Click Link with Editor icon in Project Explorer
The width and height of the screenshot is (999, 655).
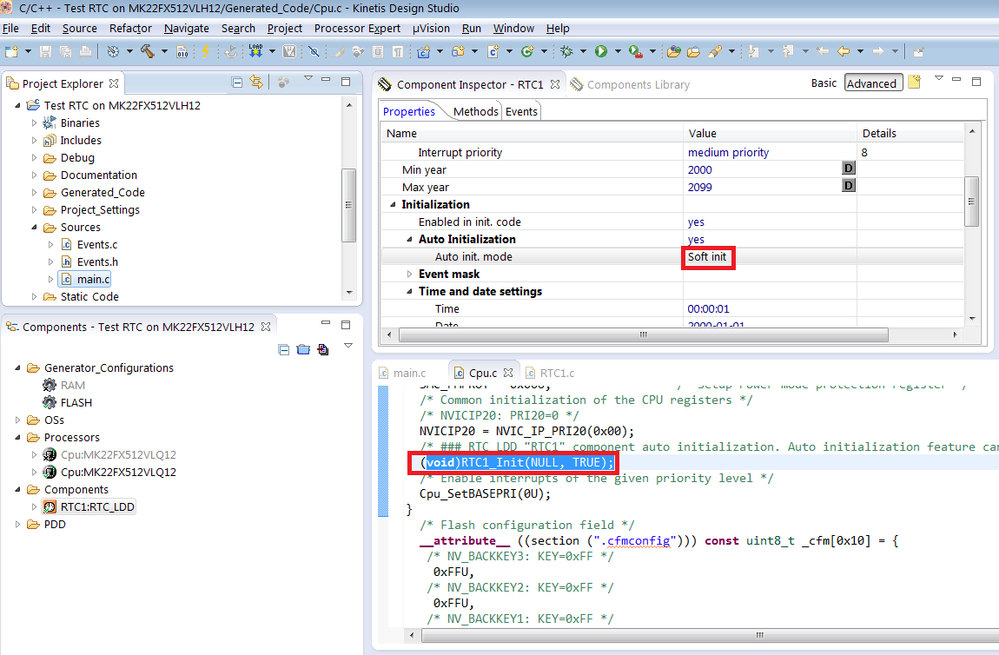(x=256, y=82)
